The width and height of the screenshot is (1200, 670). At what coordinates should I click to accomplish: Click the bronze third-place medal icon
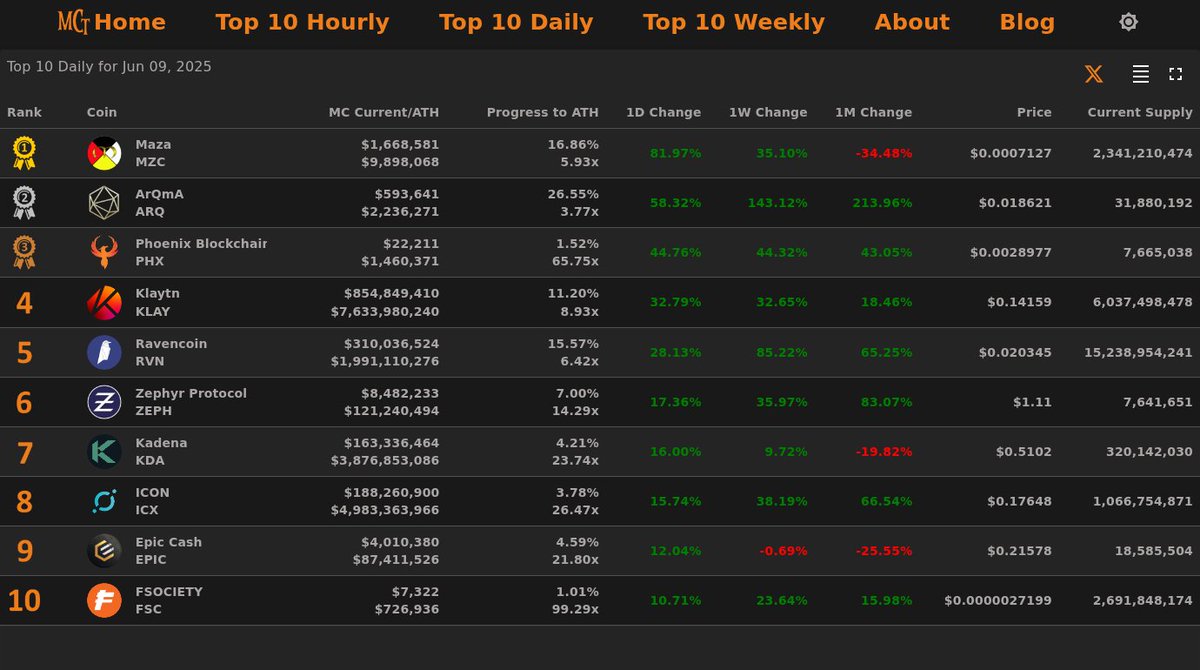coord(24,252)
